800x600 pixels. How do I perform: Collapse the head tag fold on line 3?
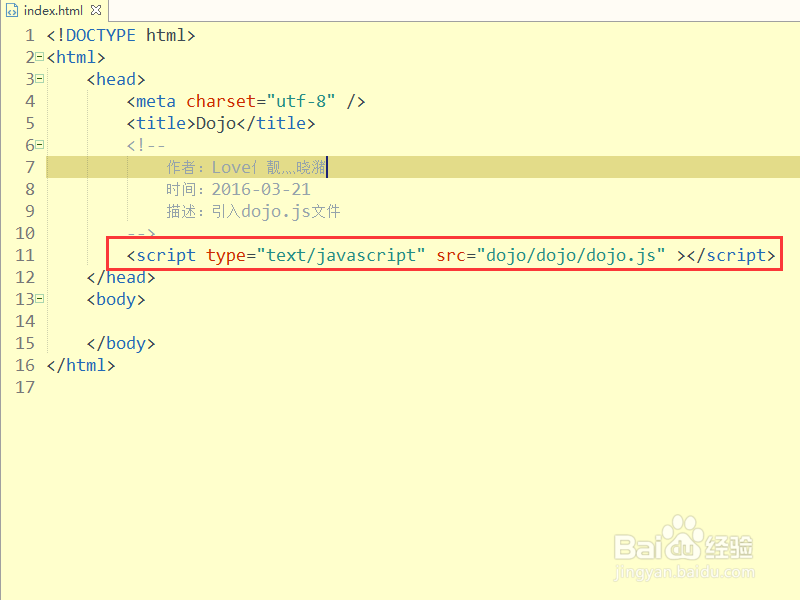(40, 79)
